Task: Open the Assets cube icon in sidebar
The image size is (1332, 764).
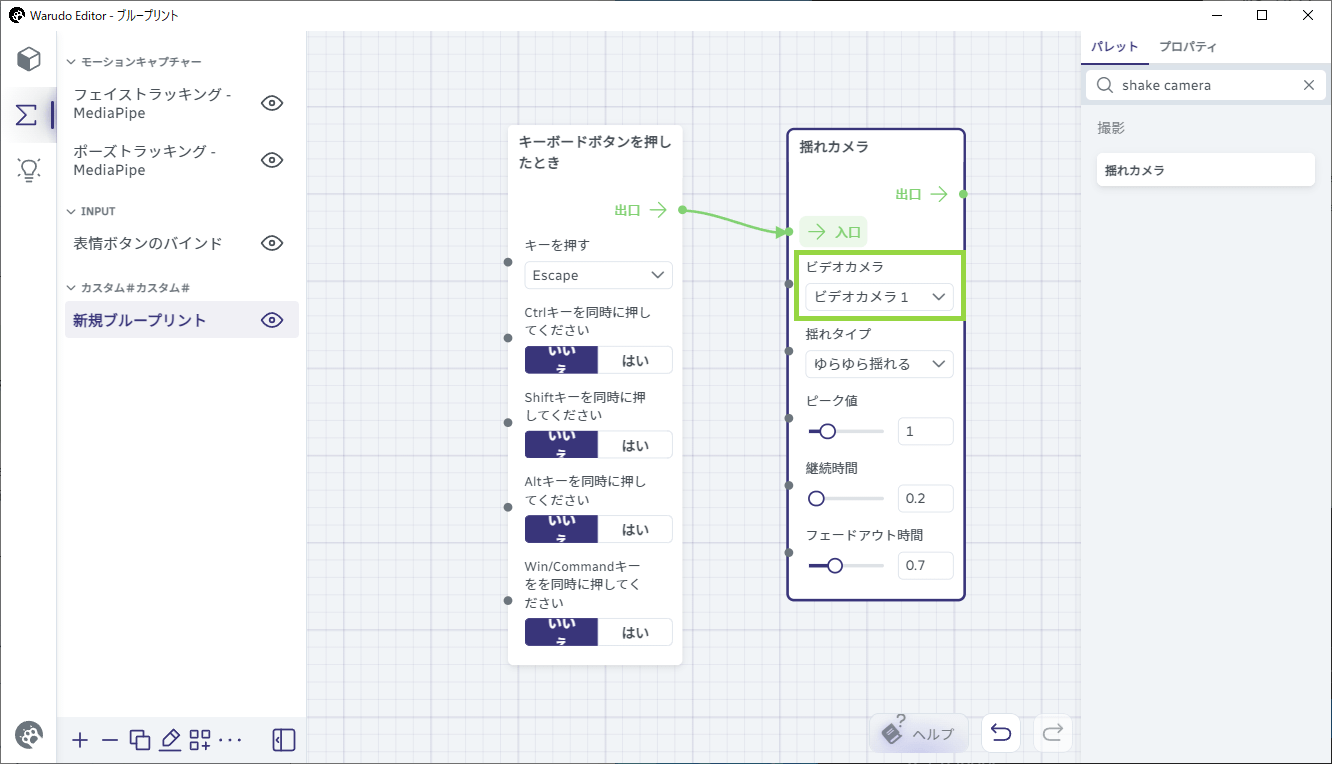Action: click(x=29, y=59)
